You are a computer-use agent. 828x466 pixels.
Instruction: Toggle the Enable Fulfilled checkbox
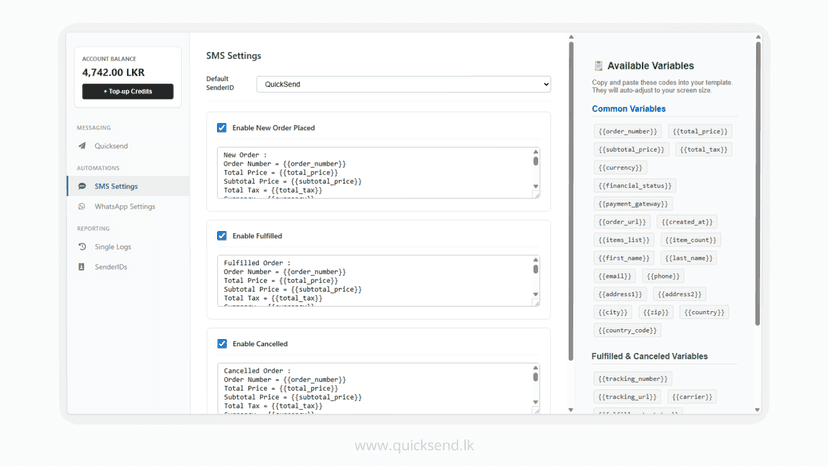point(222,236)
